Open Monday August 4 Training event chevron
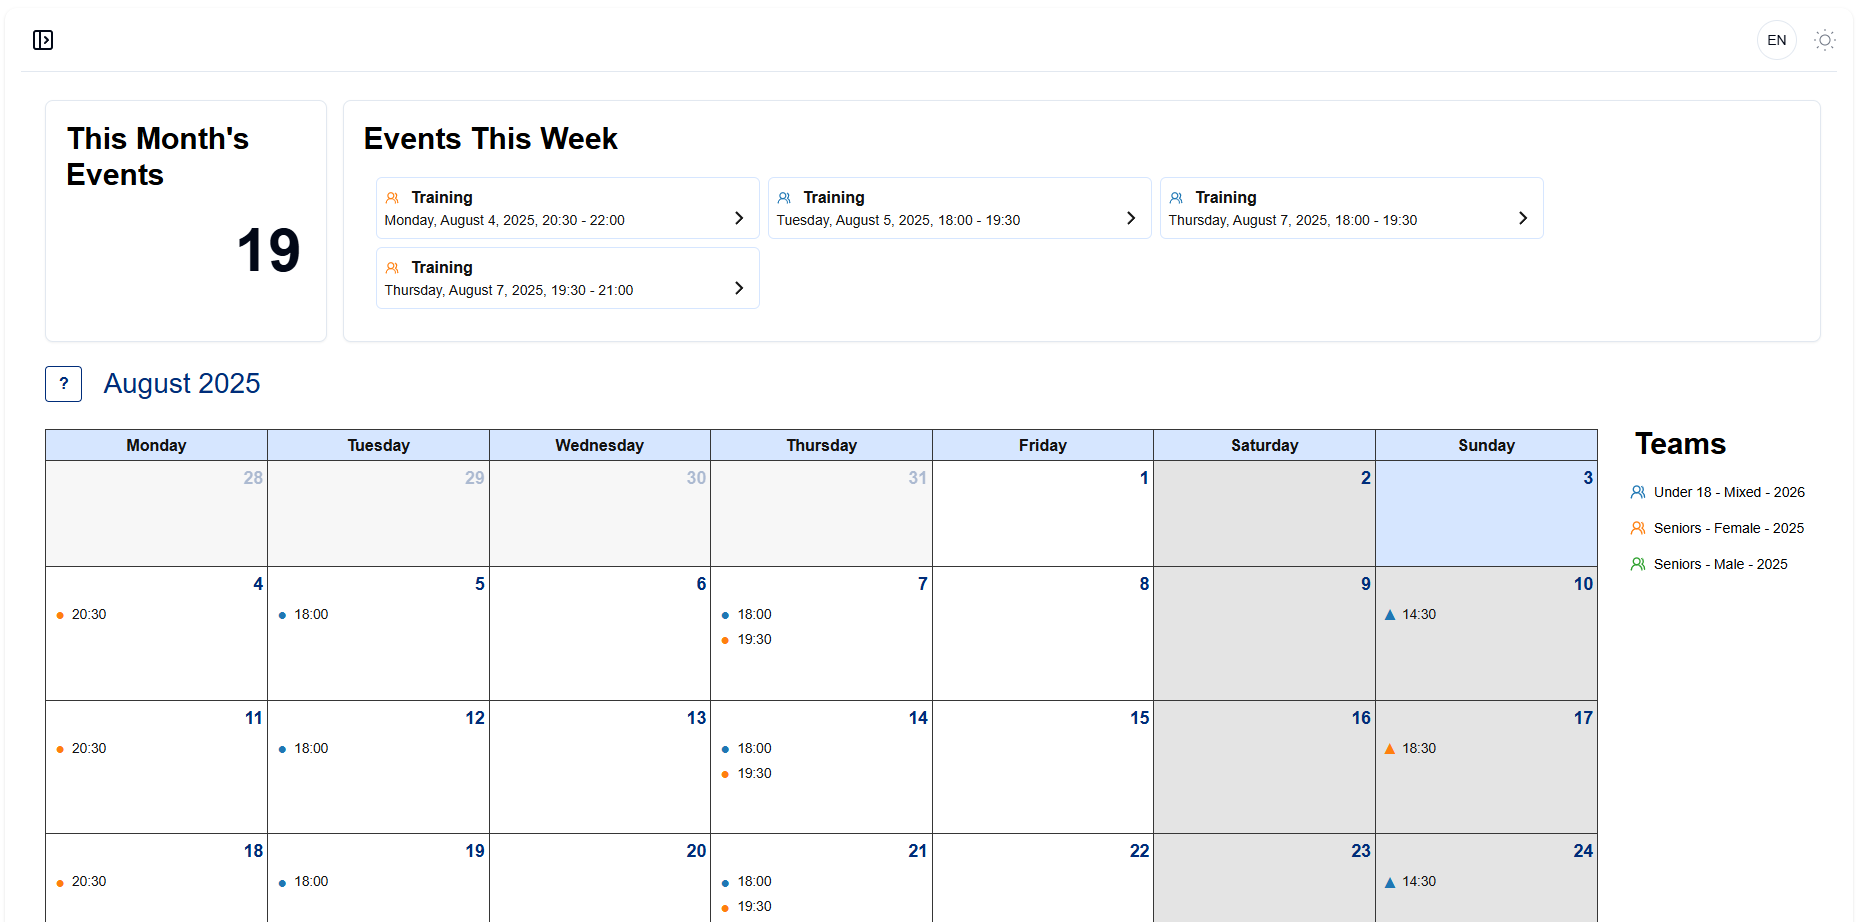 click(739, 218)
